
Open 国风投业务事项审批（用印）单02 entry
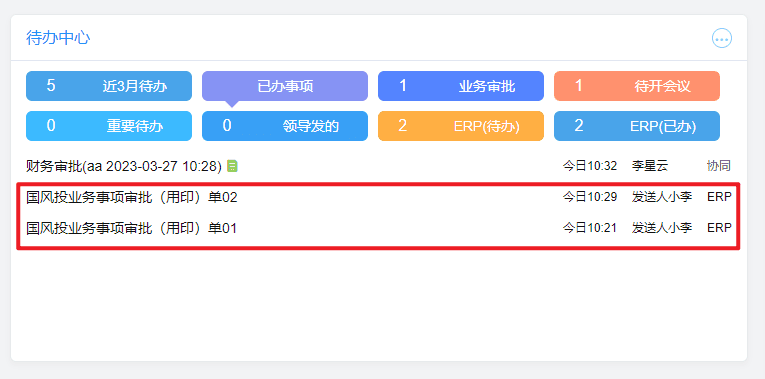click(x=131, y=197)
